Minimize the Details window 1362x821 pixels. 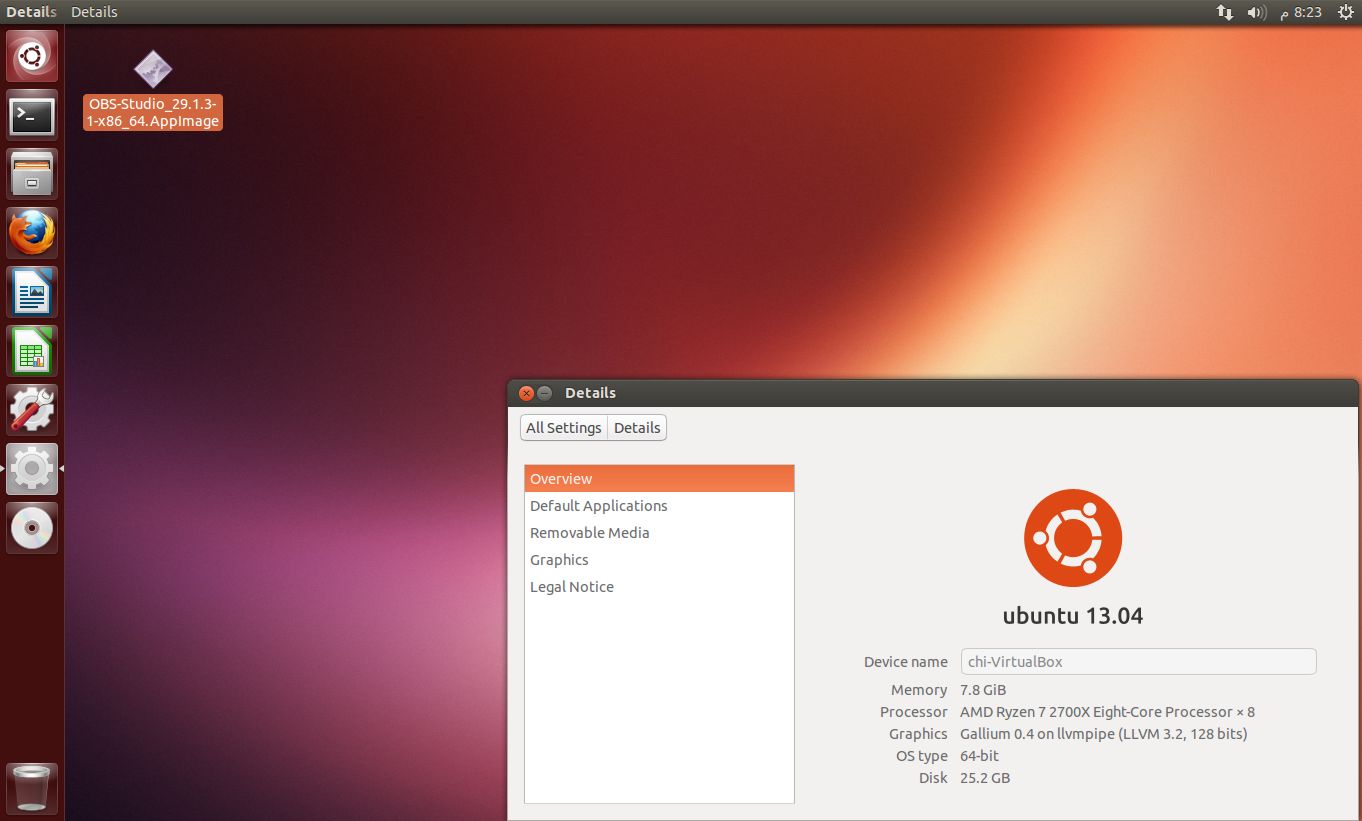(x=545, y=393)
